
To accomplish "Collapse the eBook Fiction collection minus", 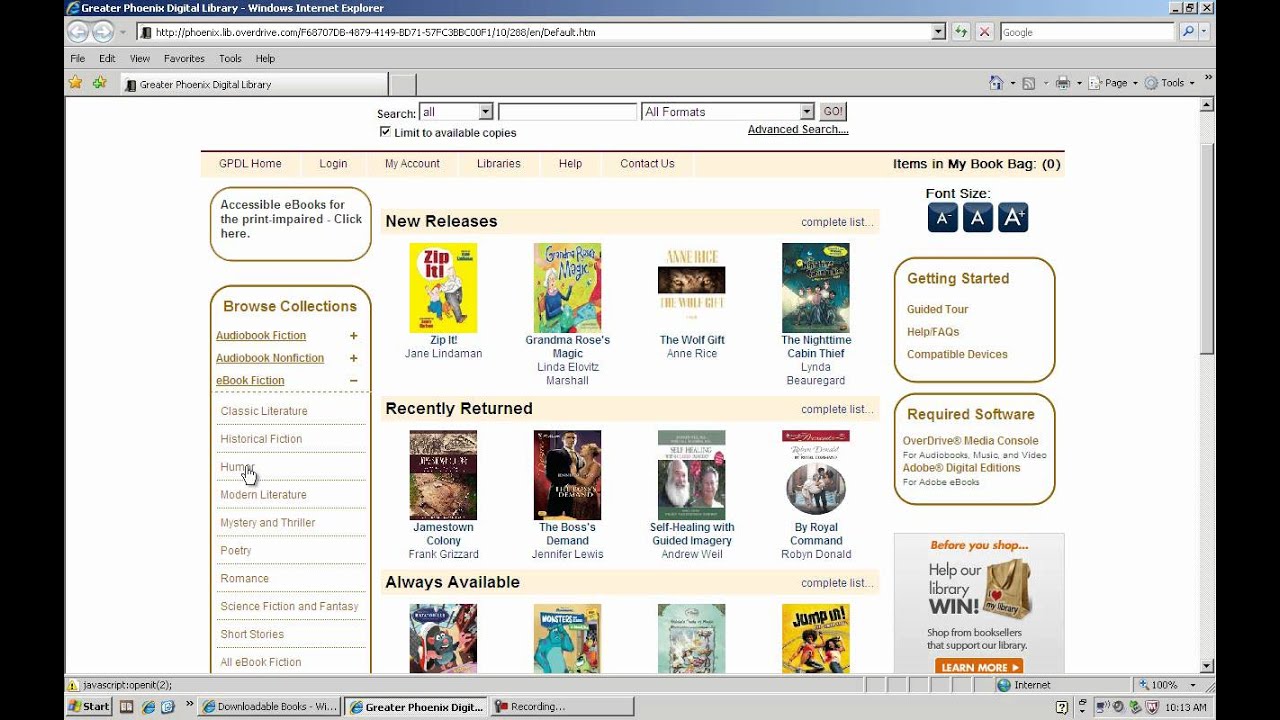I will click(x=353, y=380).
